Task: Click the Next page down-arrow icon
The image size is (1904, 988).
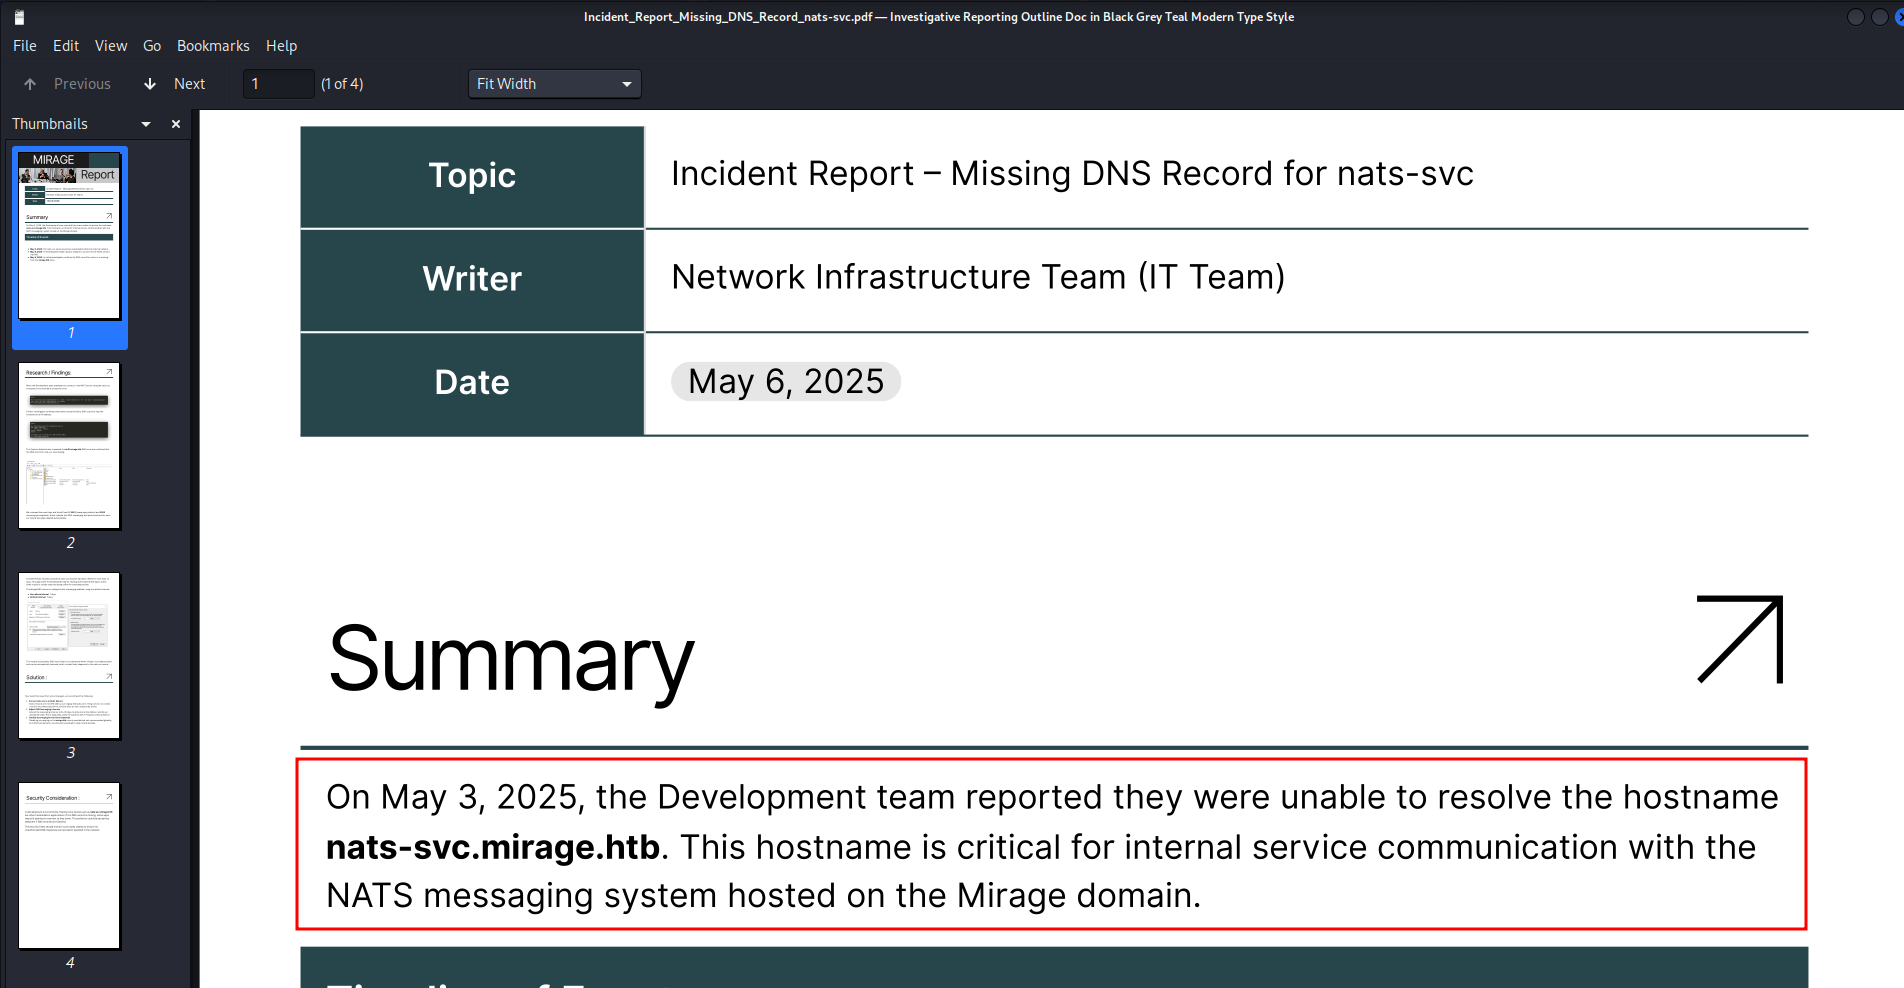Action: [150, 84]
